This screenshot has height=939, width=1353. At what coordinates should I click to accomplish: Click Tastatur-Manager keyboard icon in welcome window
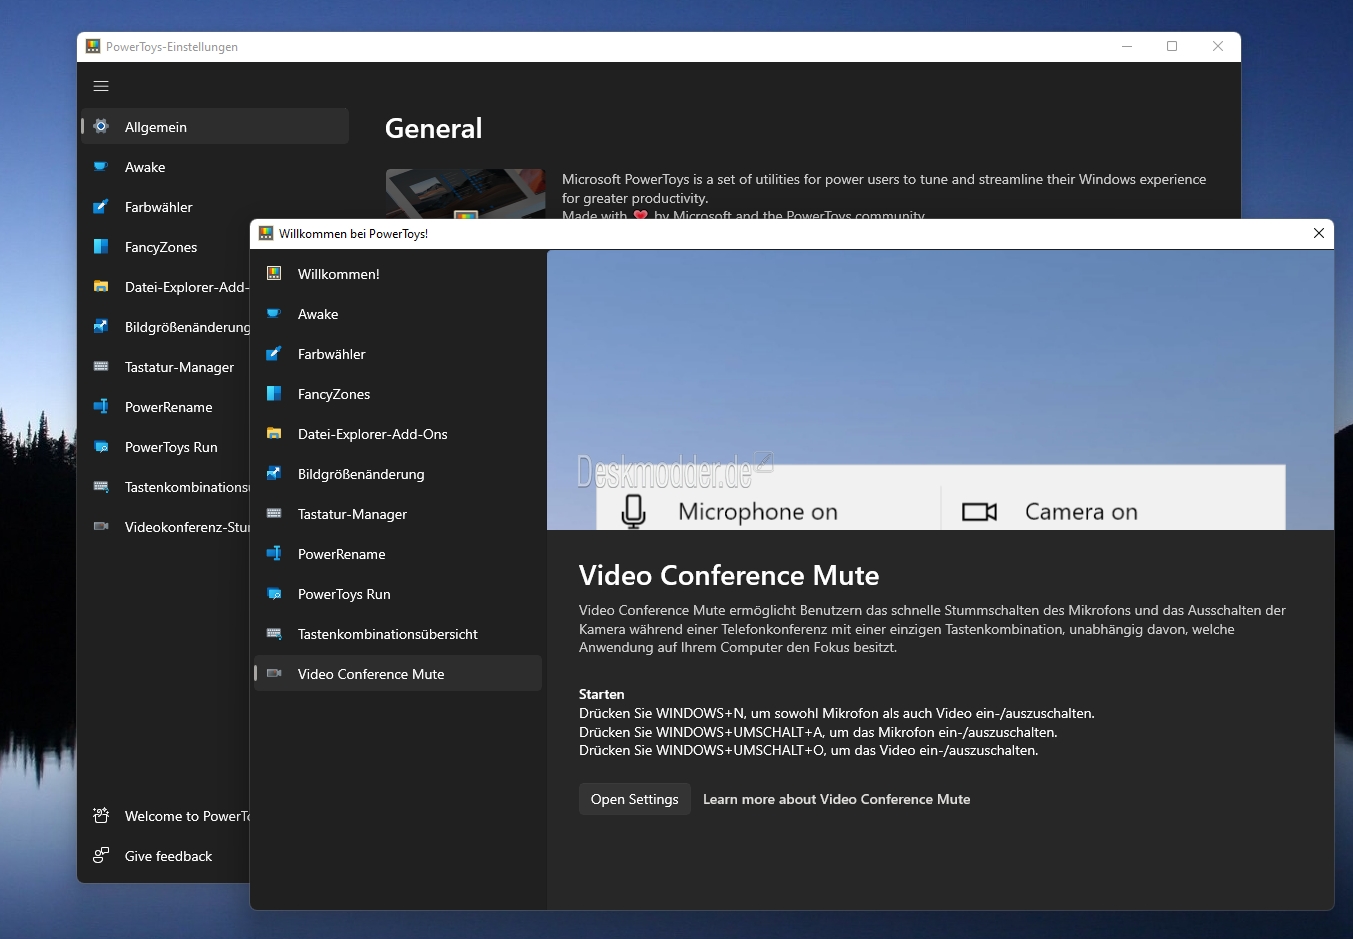[274, 513]
